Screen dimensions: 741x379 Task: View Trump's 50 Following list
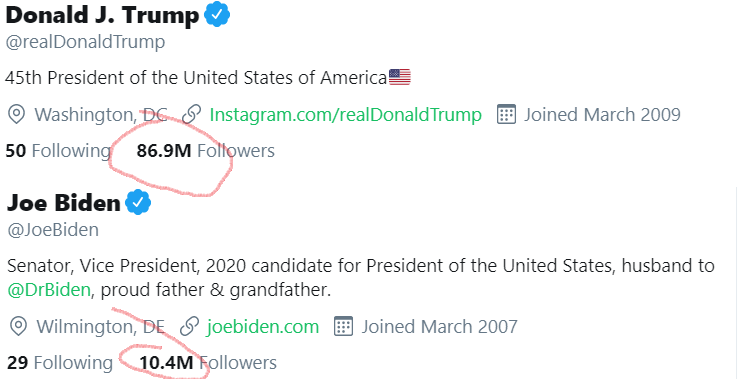coord(58,151)
